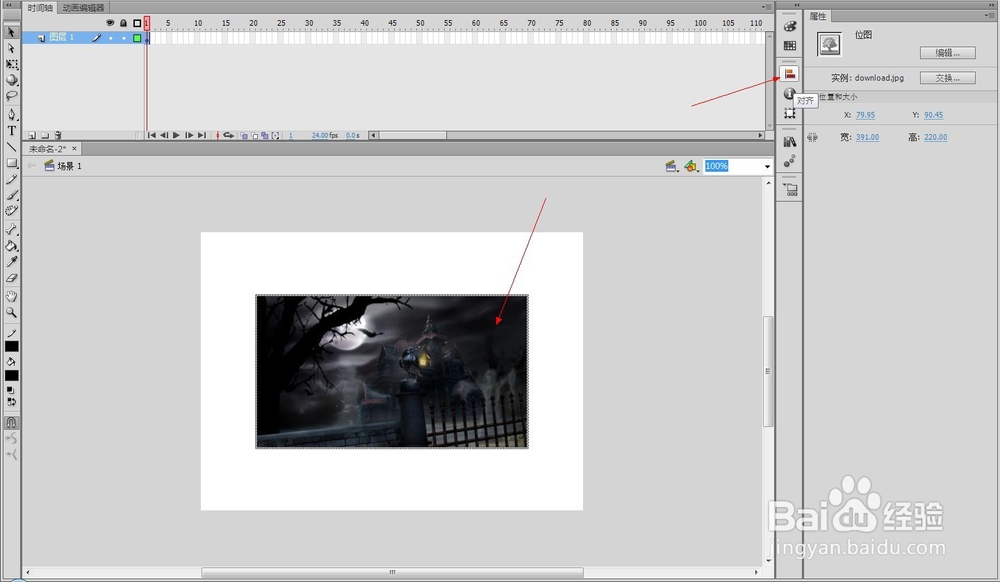Select the Line tool

pyautogui.click(x=11, y=147)
